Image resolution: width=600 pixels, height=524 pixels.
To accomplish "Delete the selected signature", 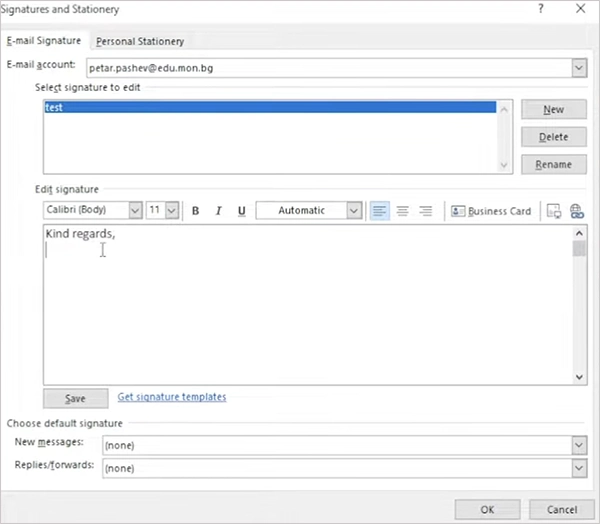I will tap(554, 137).
